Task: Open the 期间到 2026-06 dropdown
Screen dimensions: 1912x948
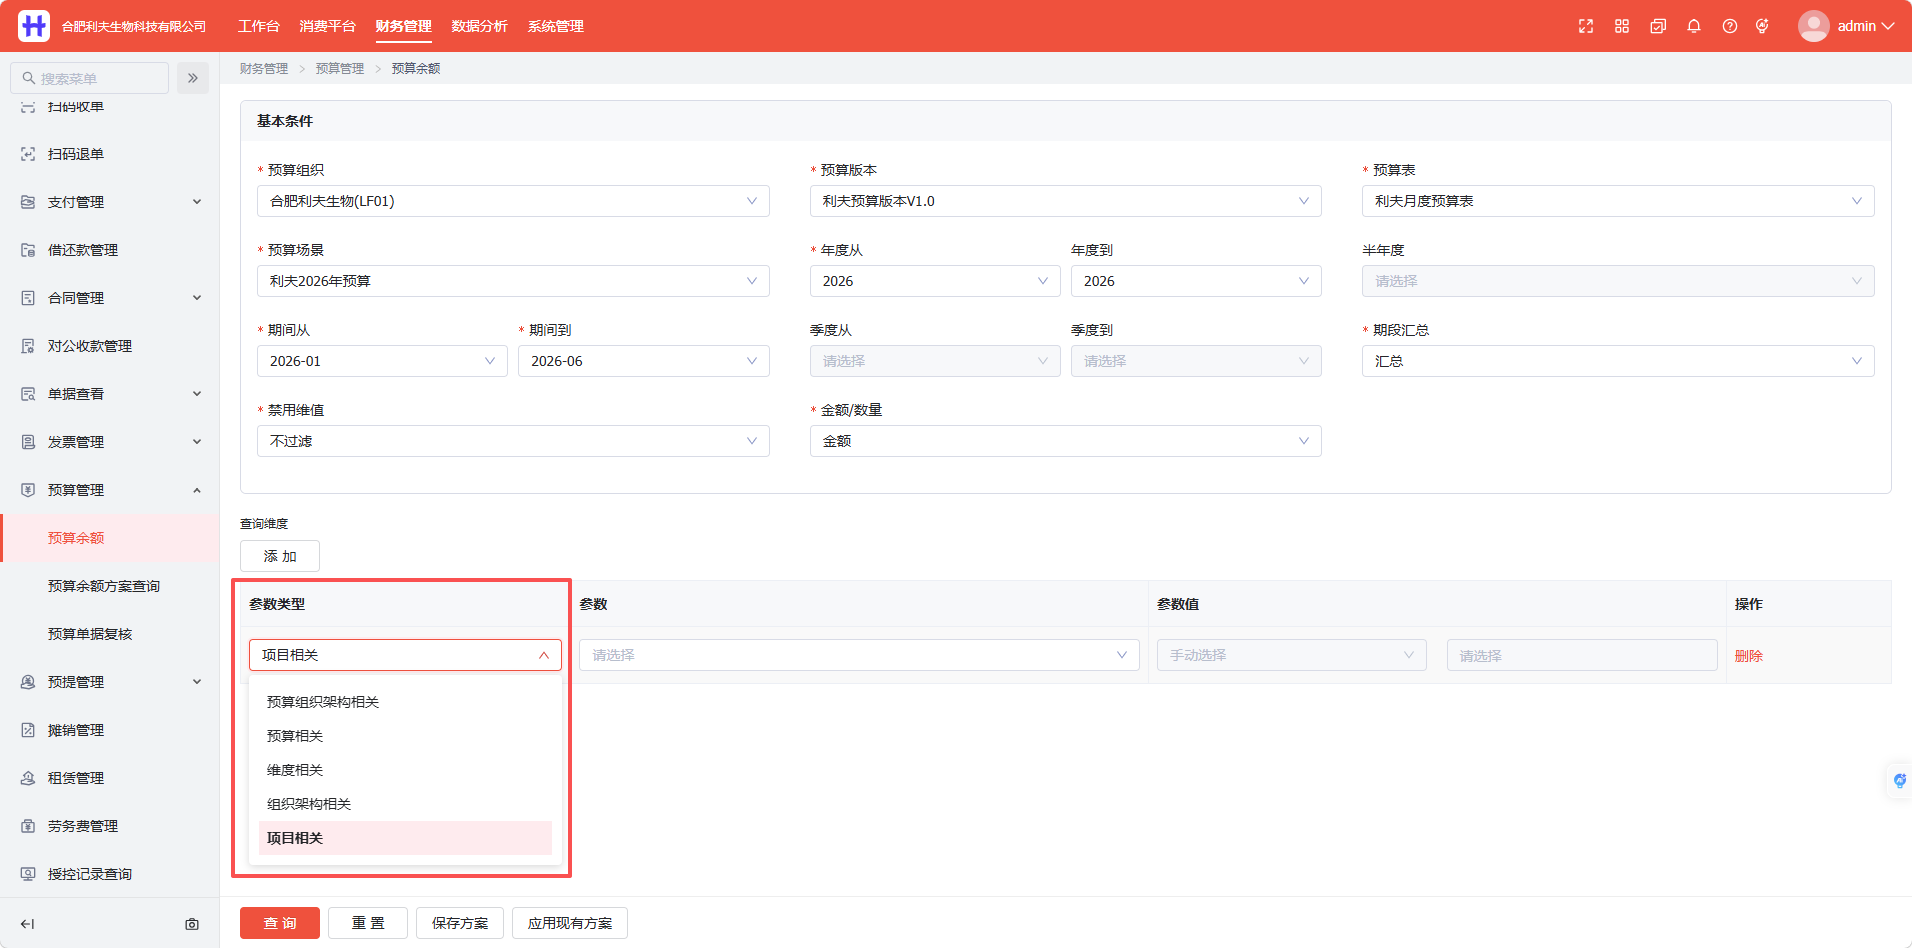Action: (x=644, y=361)
